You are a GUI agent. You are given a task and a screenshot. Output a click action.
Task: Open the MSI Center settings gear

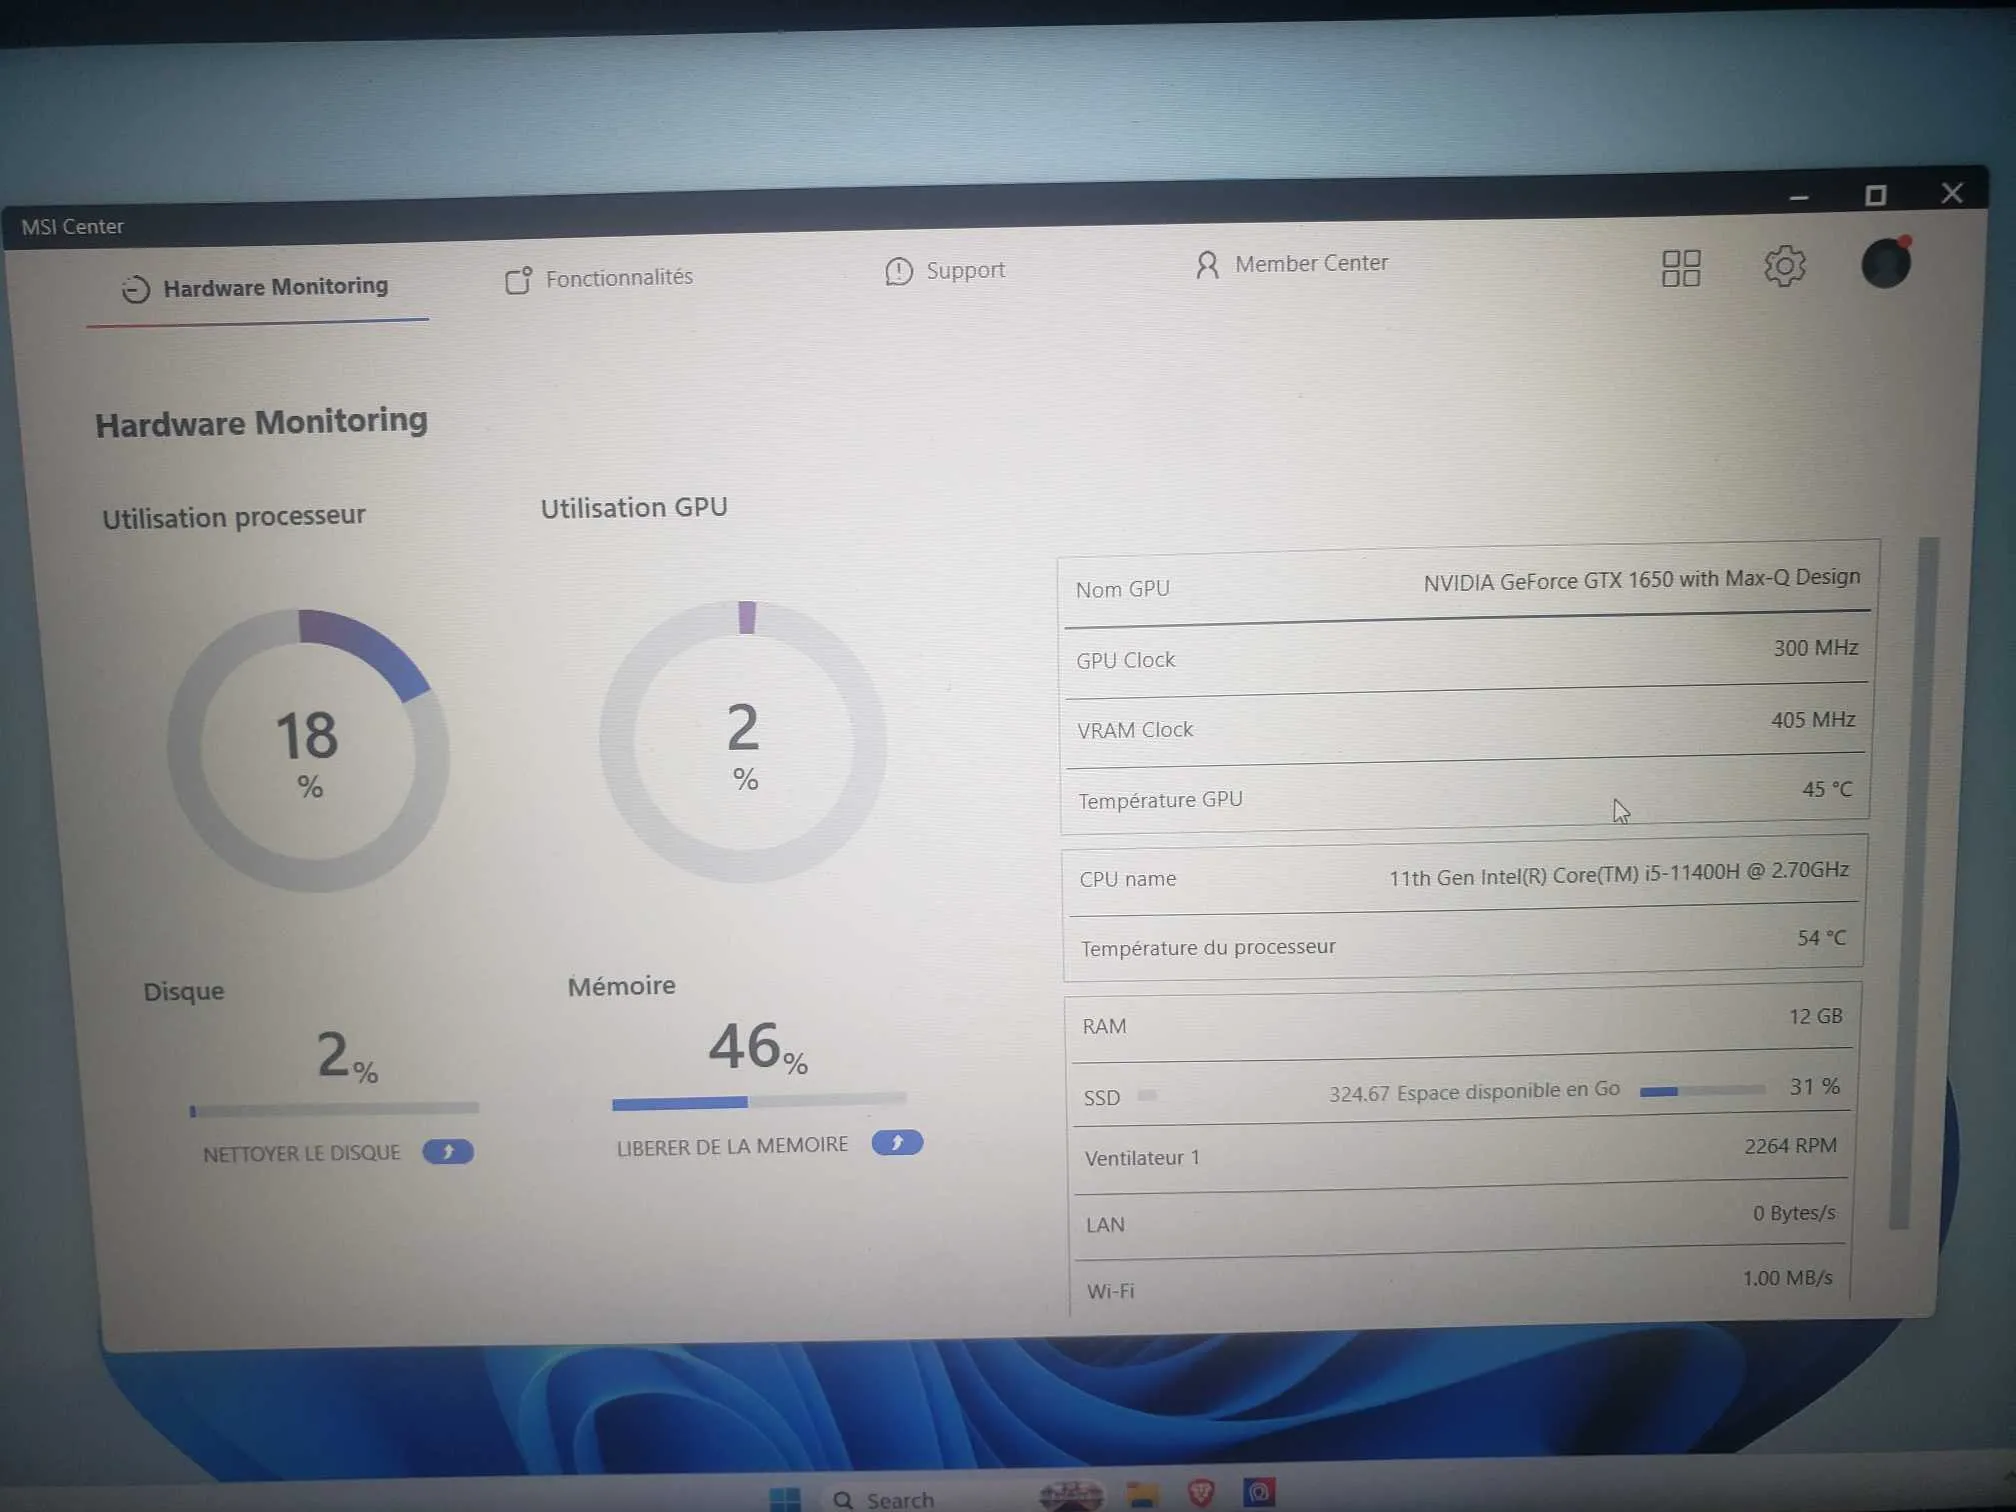coord(1784,266)
